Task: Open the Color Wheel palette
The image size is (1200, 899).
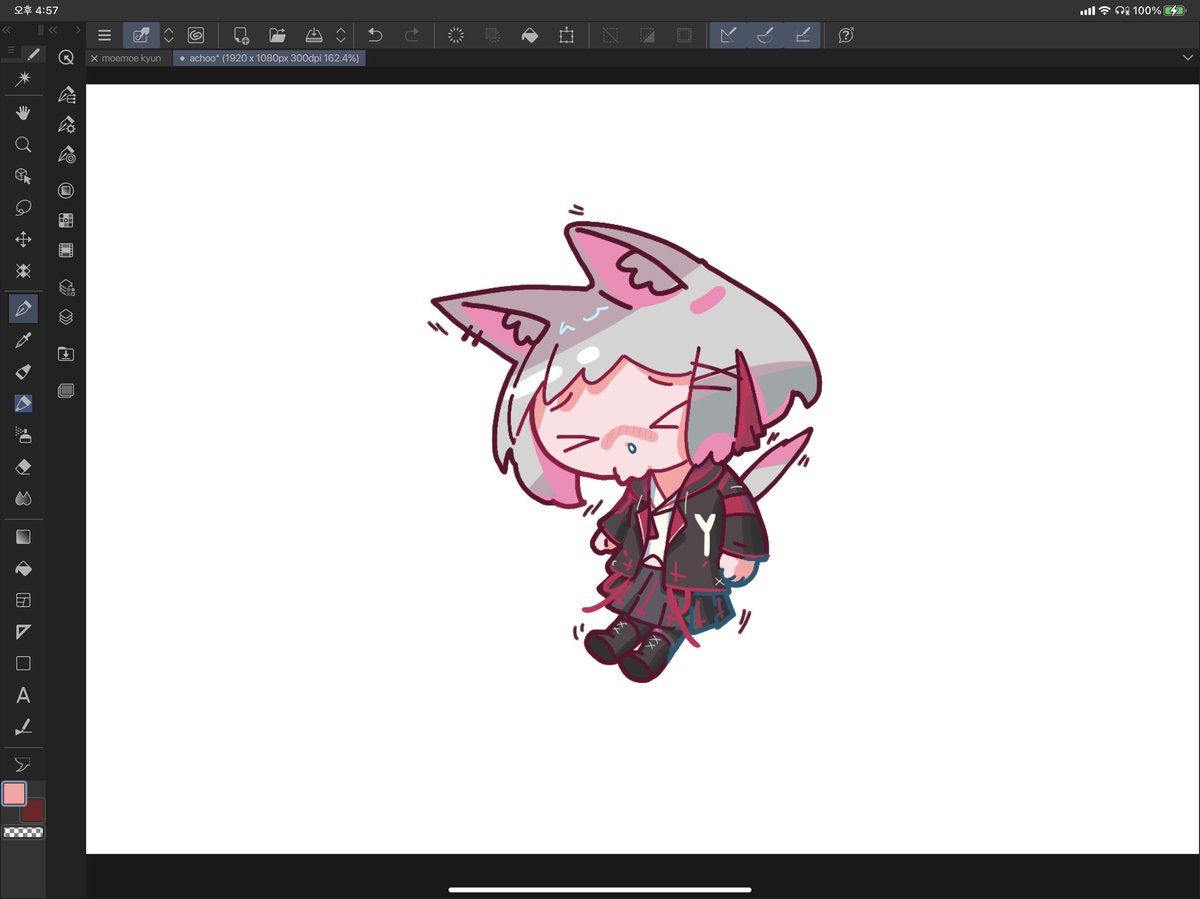Action: point(66,190)
